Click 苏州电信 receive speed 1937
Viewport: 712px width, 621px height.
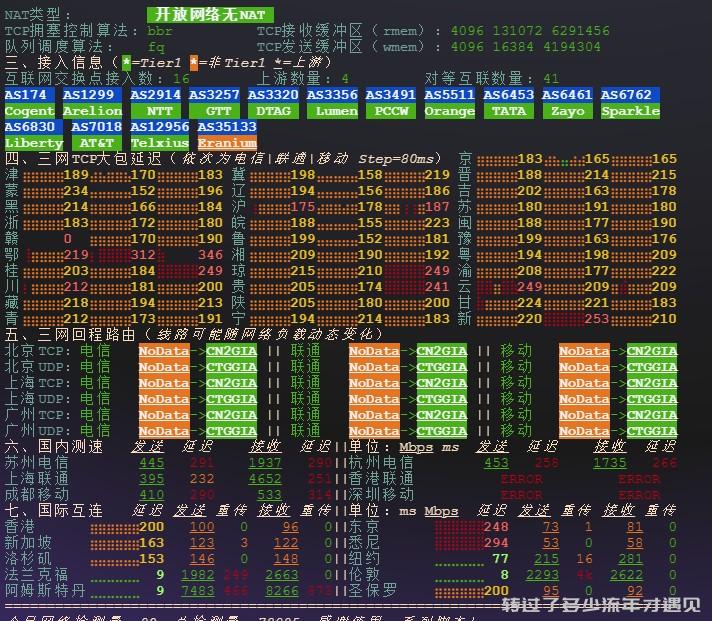[x=265, y=463]
